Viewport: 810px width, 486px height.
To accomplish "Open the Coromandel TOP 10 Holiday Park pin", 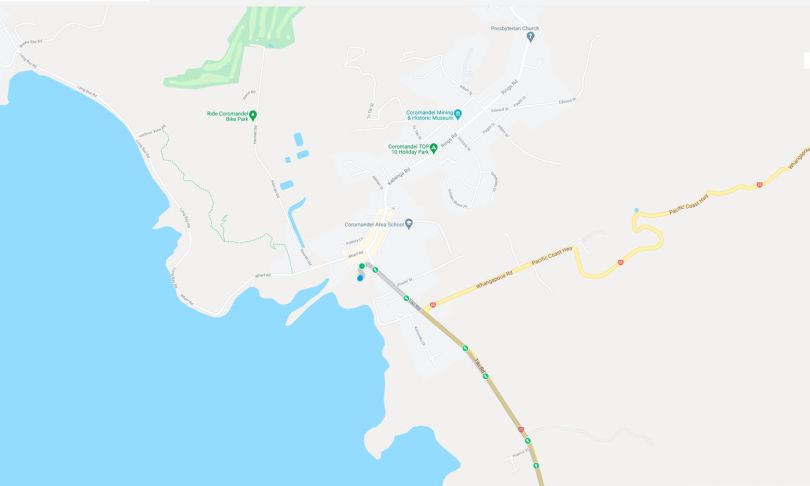I will pos(434,149).
